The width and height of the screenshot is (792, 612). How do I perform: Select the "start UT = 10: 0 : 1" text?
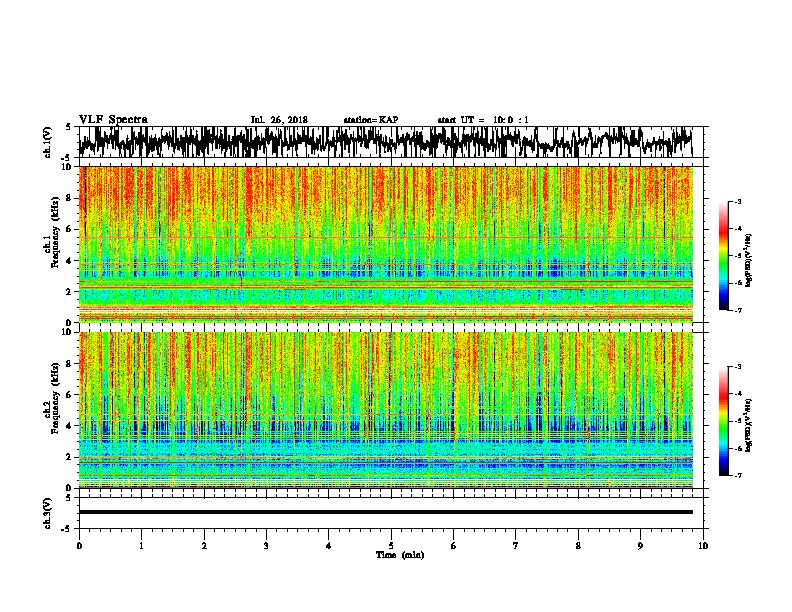point(483,120)
